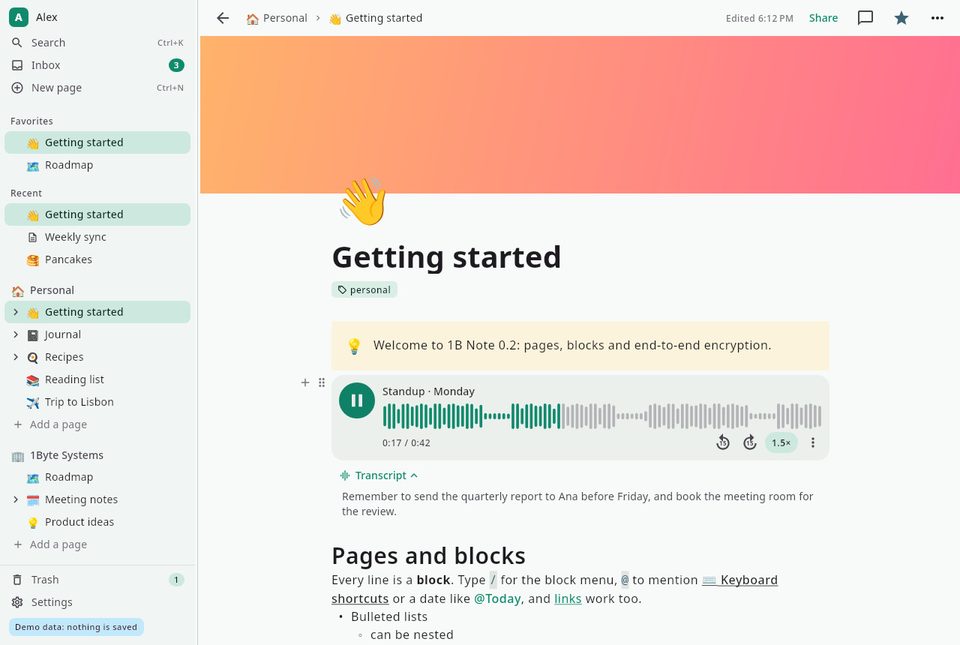Change the 1.5× playback speed
This screenshot has width=960, height=645.
[781, 442]
